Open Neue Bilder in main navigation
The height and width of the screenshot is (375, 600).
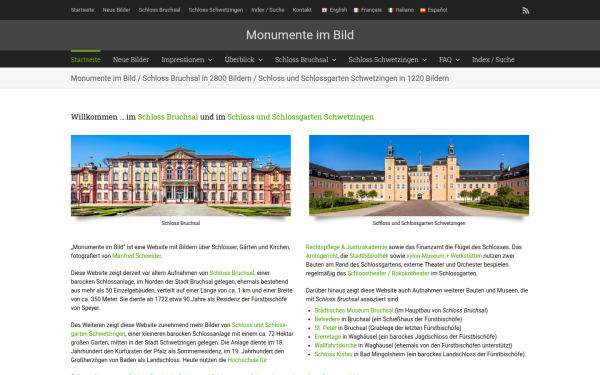(131, 59)
